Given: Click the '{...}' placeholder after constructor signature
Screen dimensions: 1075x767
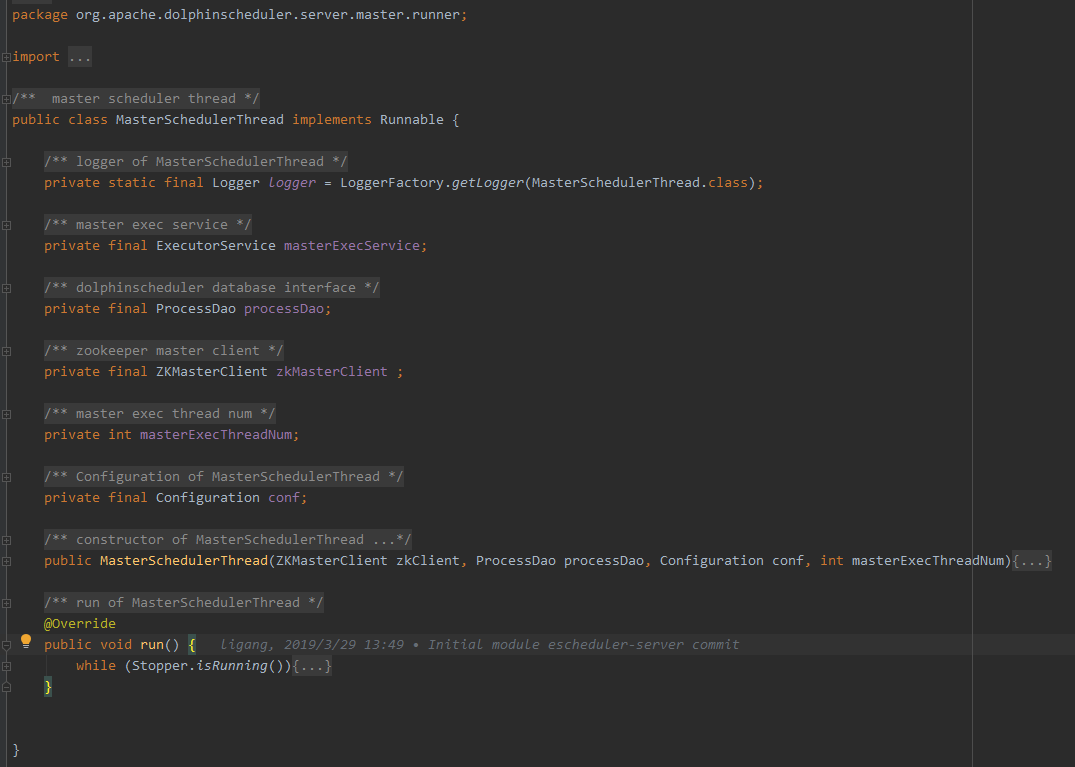Looking at the screenshot, I should (1032, 561).
